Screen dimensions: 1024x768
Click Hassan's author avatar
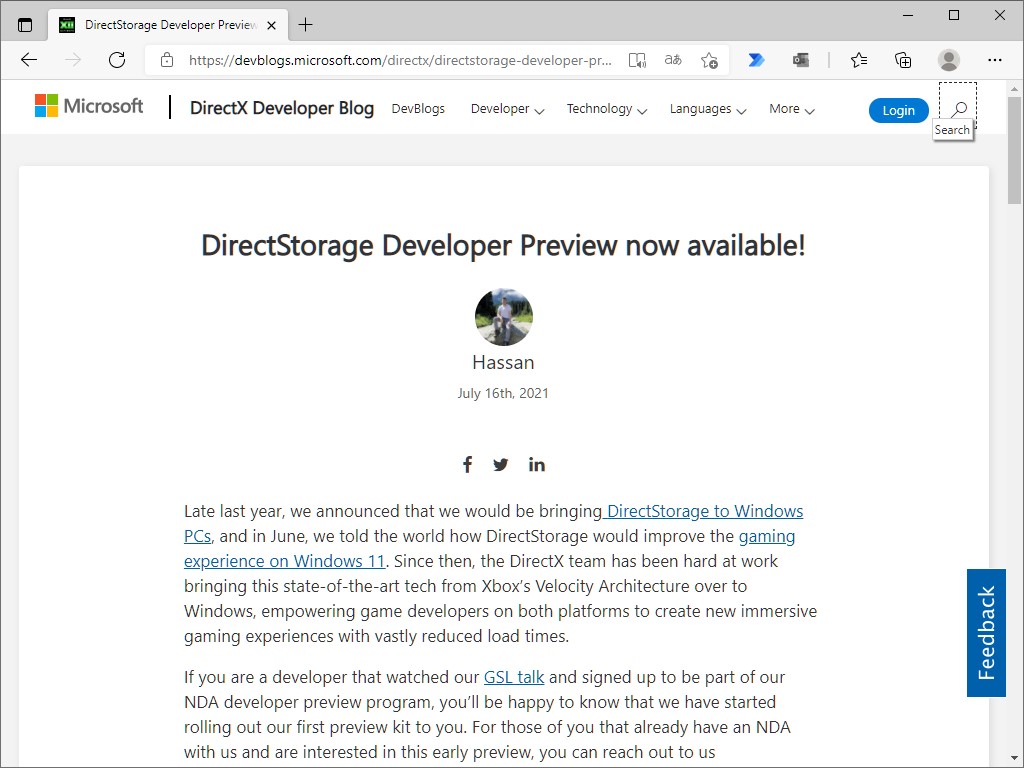503,315
